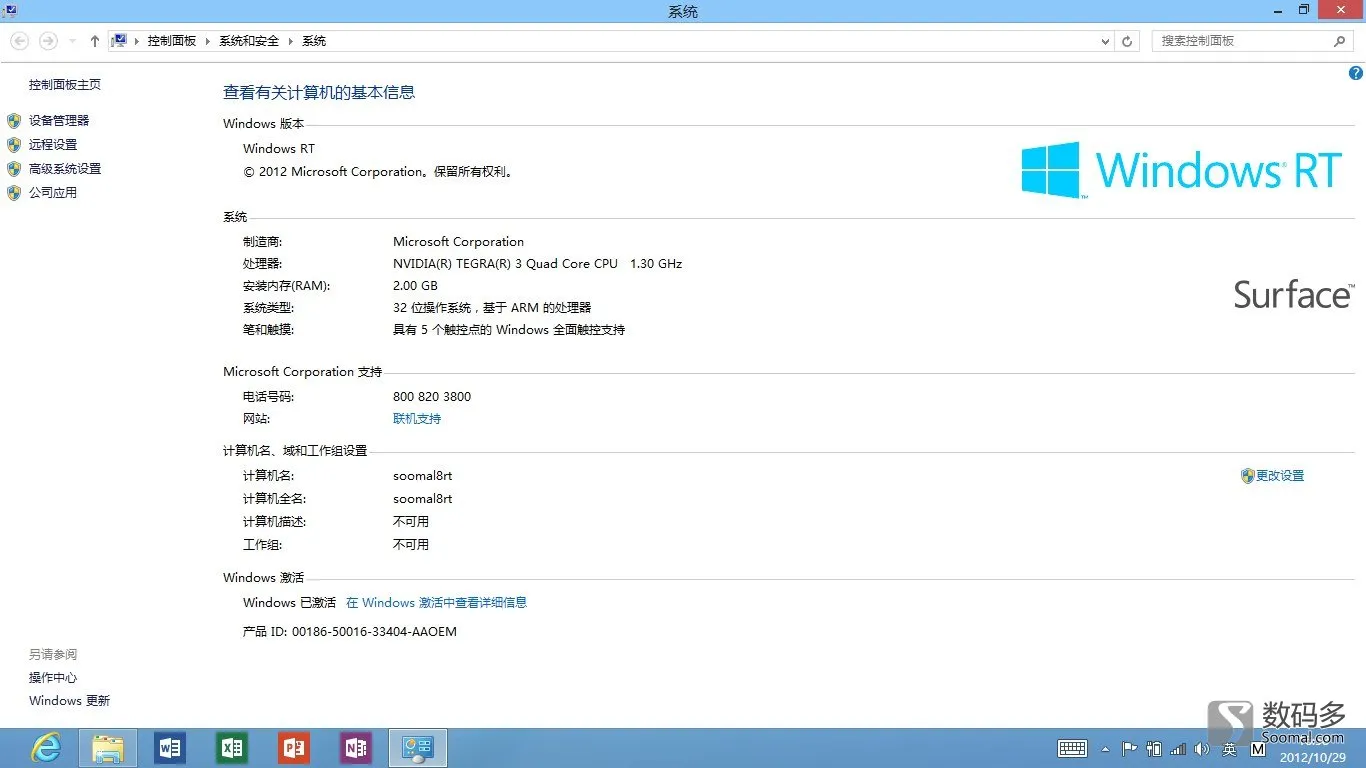The image size is (1366, 768).
Task: Click 更改设置 to change computer name
Action: [1280, 476]
